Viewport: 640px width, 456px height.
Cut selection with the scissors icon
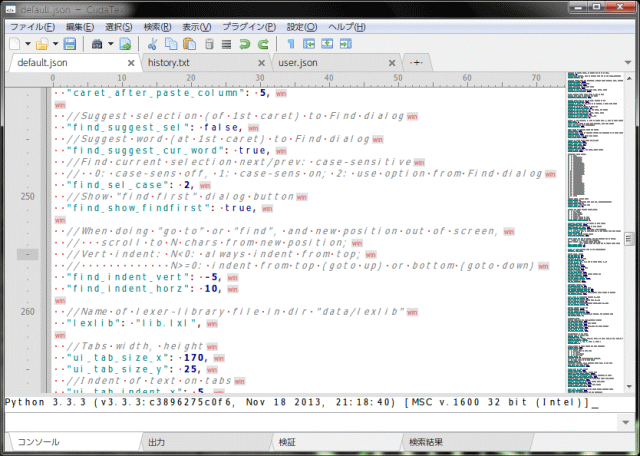pos(152,44)
